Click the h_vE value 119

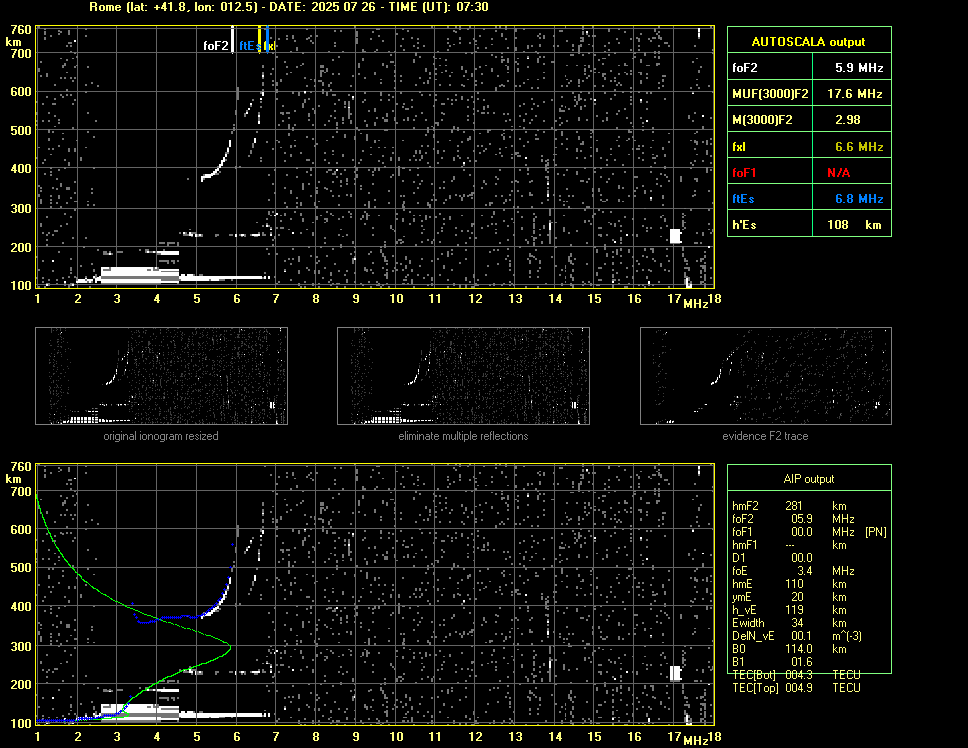[795, 610]
